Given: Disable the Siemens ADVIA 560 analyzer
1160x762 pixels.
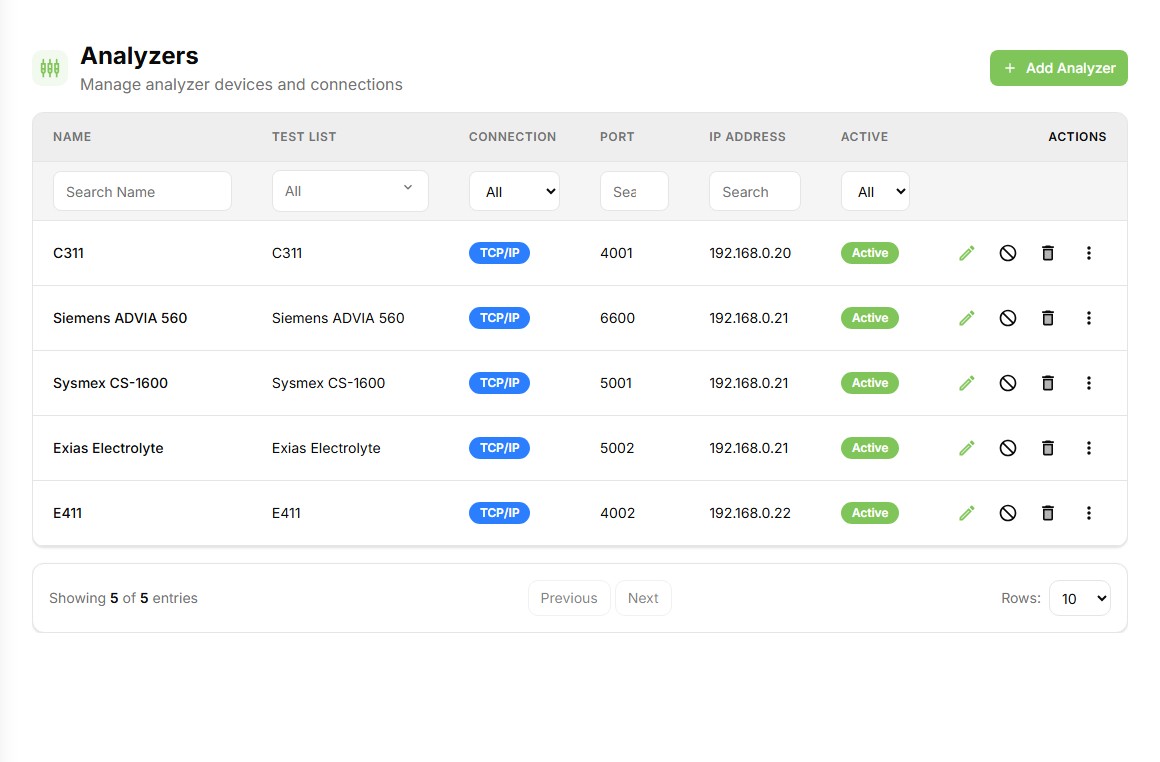Looking at the screenshot, I should point(1008,318).
